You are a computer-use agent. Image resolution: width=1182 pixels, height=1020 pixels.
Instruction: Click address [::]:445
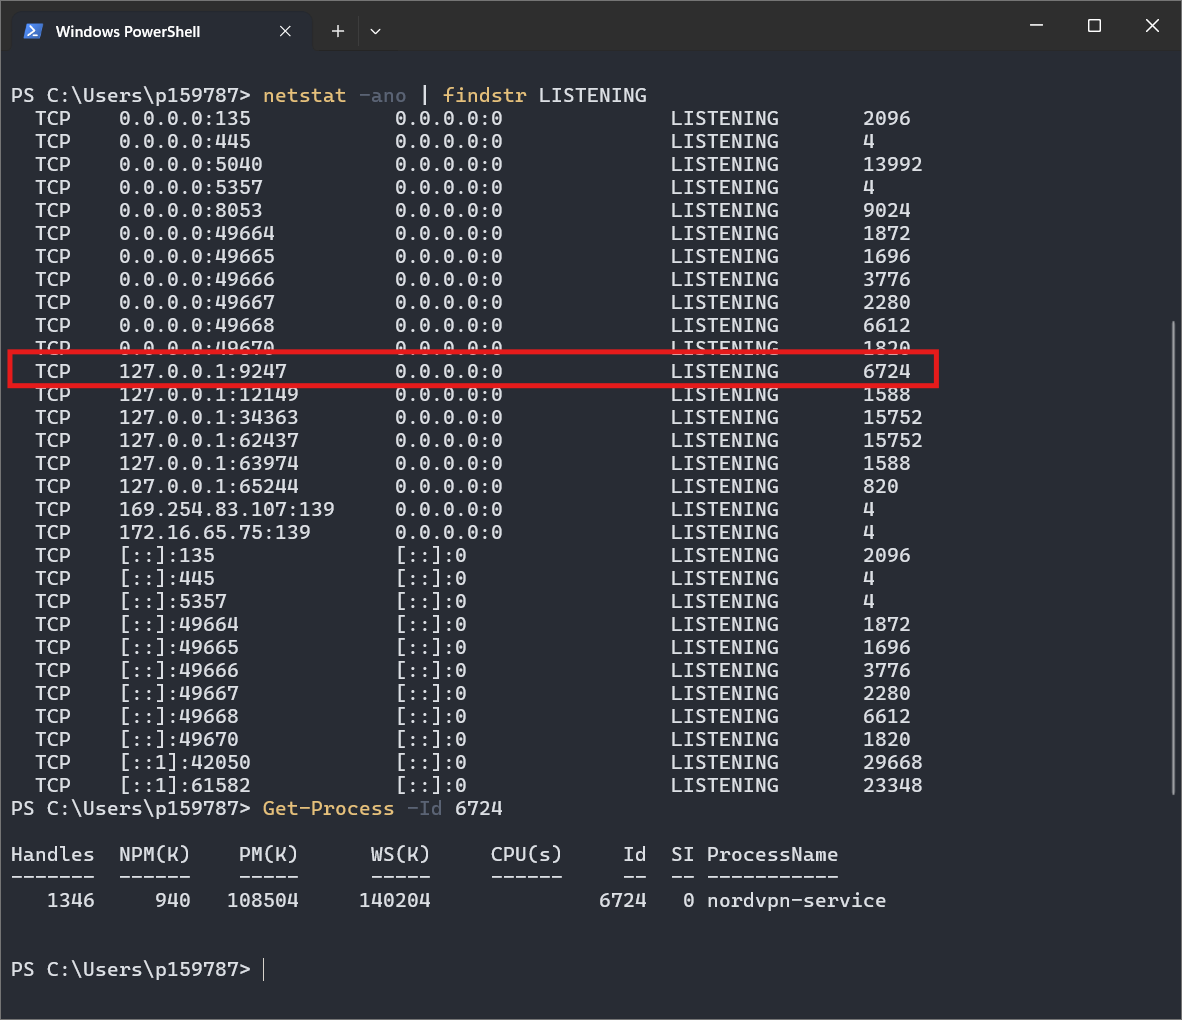pyautogui.click(x=167, y=579)
